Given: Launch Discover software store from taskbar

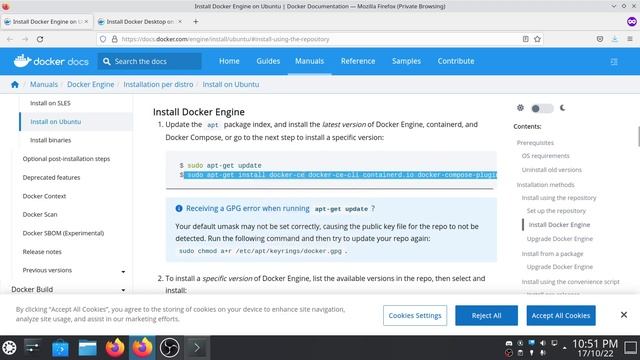Looking at the screenshot, I should (60, 348).
